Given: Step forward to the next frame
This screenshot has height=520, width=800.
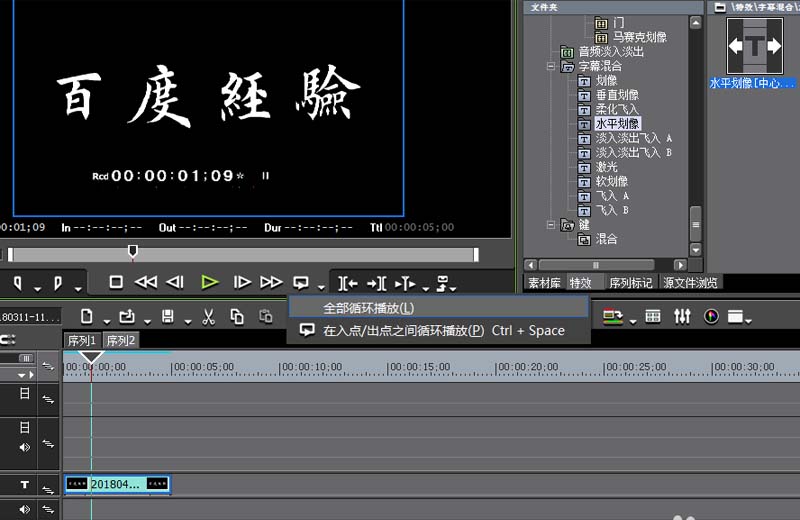Looking at the screenshot, I should point(242,282).
